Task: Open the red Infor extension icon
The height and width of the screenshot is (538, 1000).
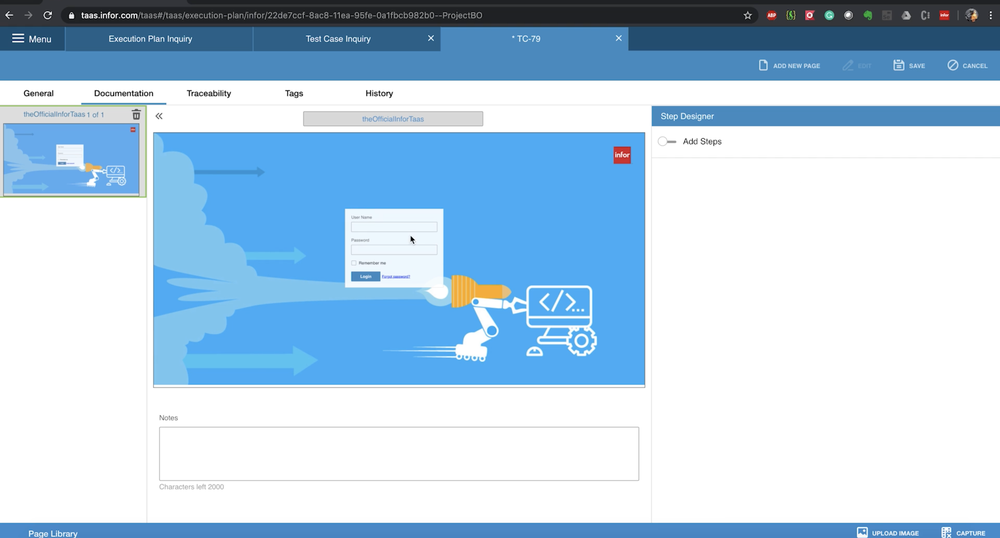Action: coord(945,15)
